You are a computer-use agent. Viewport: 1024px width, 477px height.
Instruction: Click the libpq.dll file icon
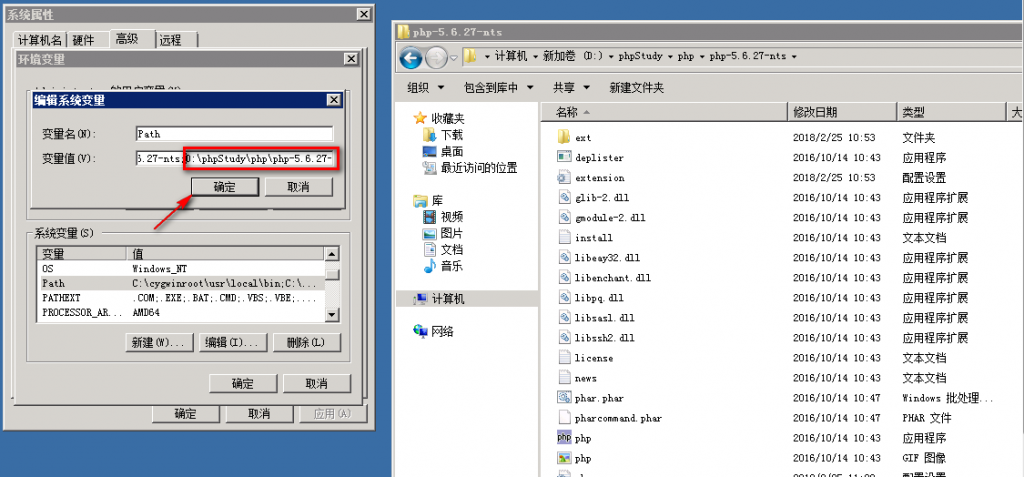point(564,298)
